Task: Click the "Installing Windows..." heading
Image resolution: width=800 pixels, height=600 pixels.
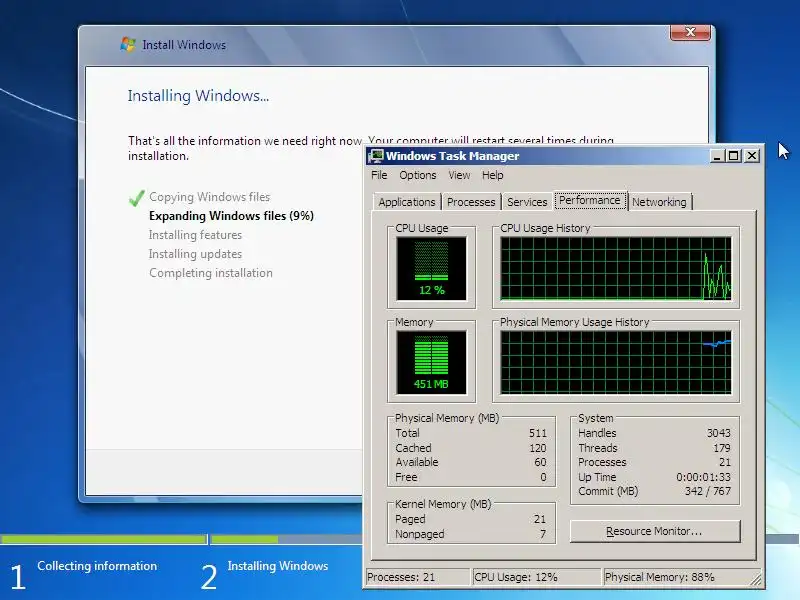Action: pyautogui.click(x=198, y=96)
